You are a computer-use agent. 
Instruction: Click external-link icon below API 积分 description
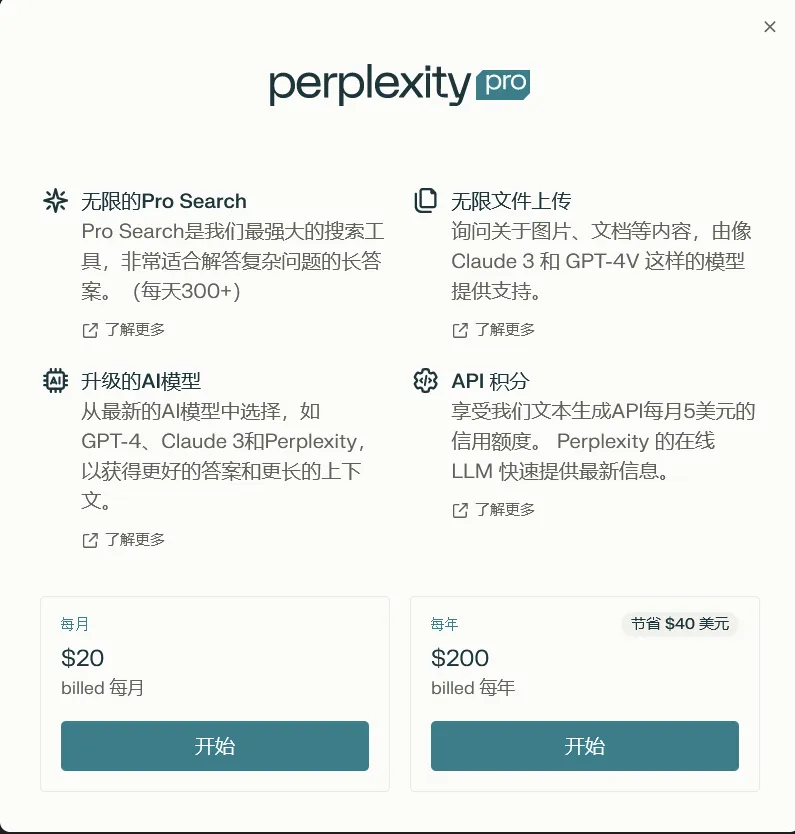pos(460,510)
